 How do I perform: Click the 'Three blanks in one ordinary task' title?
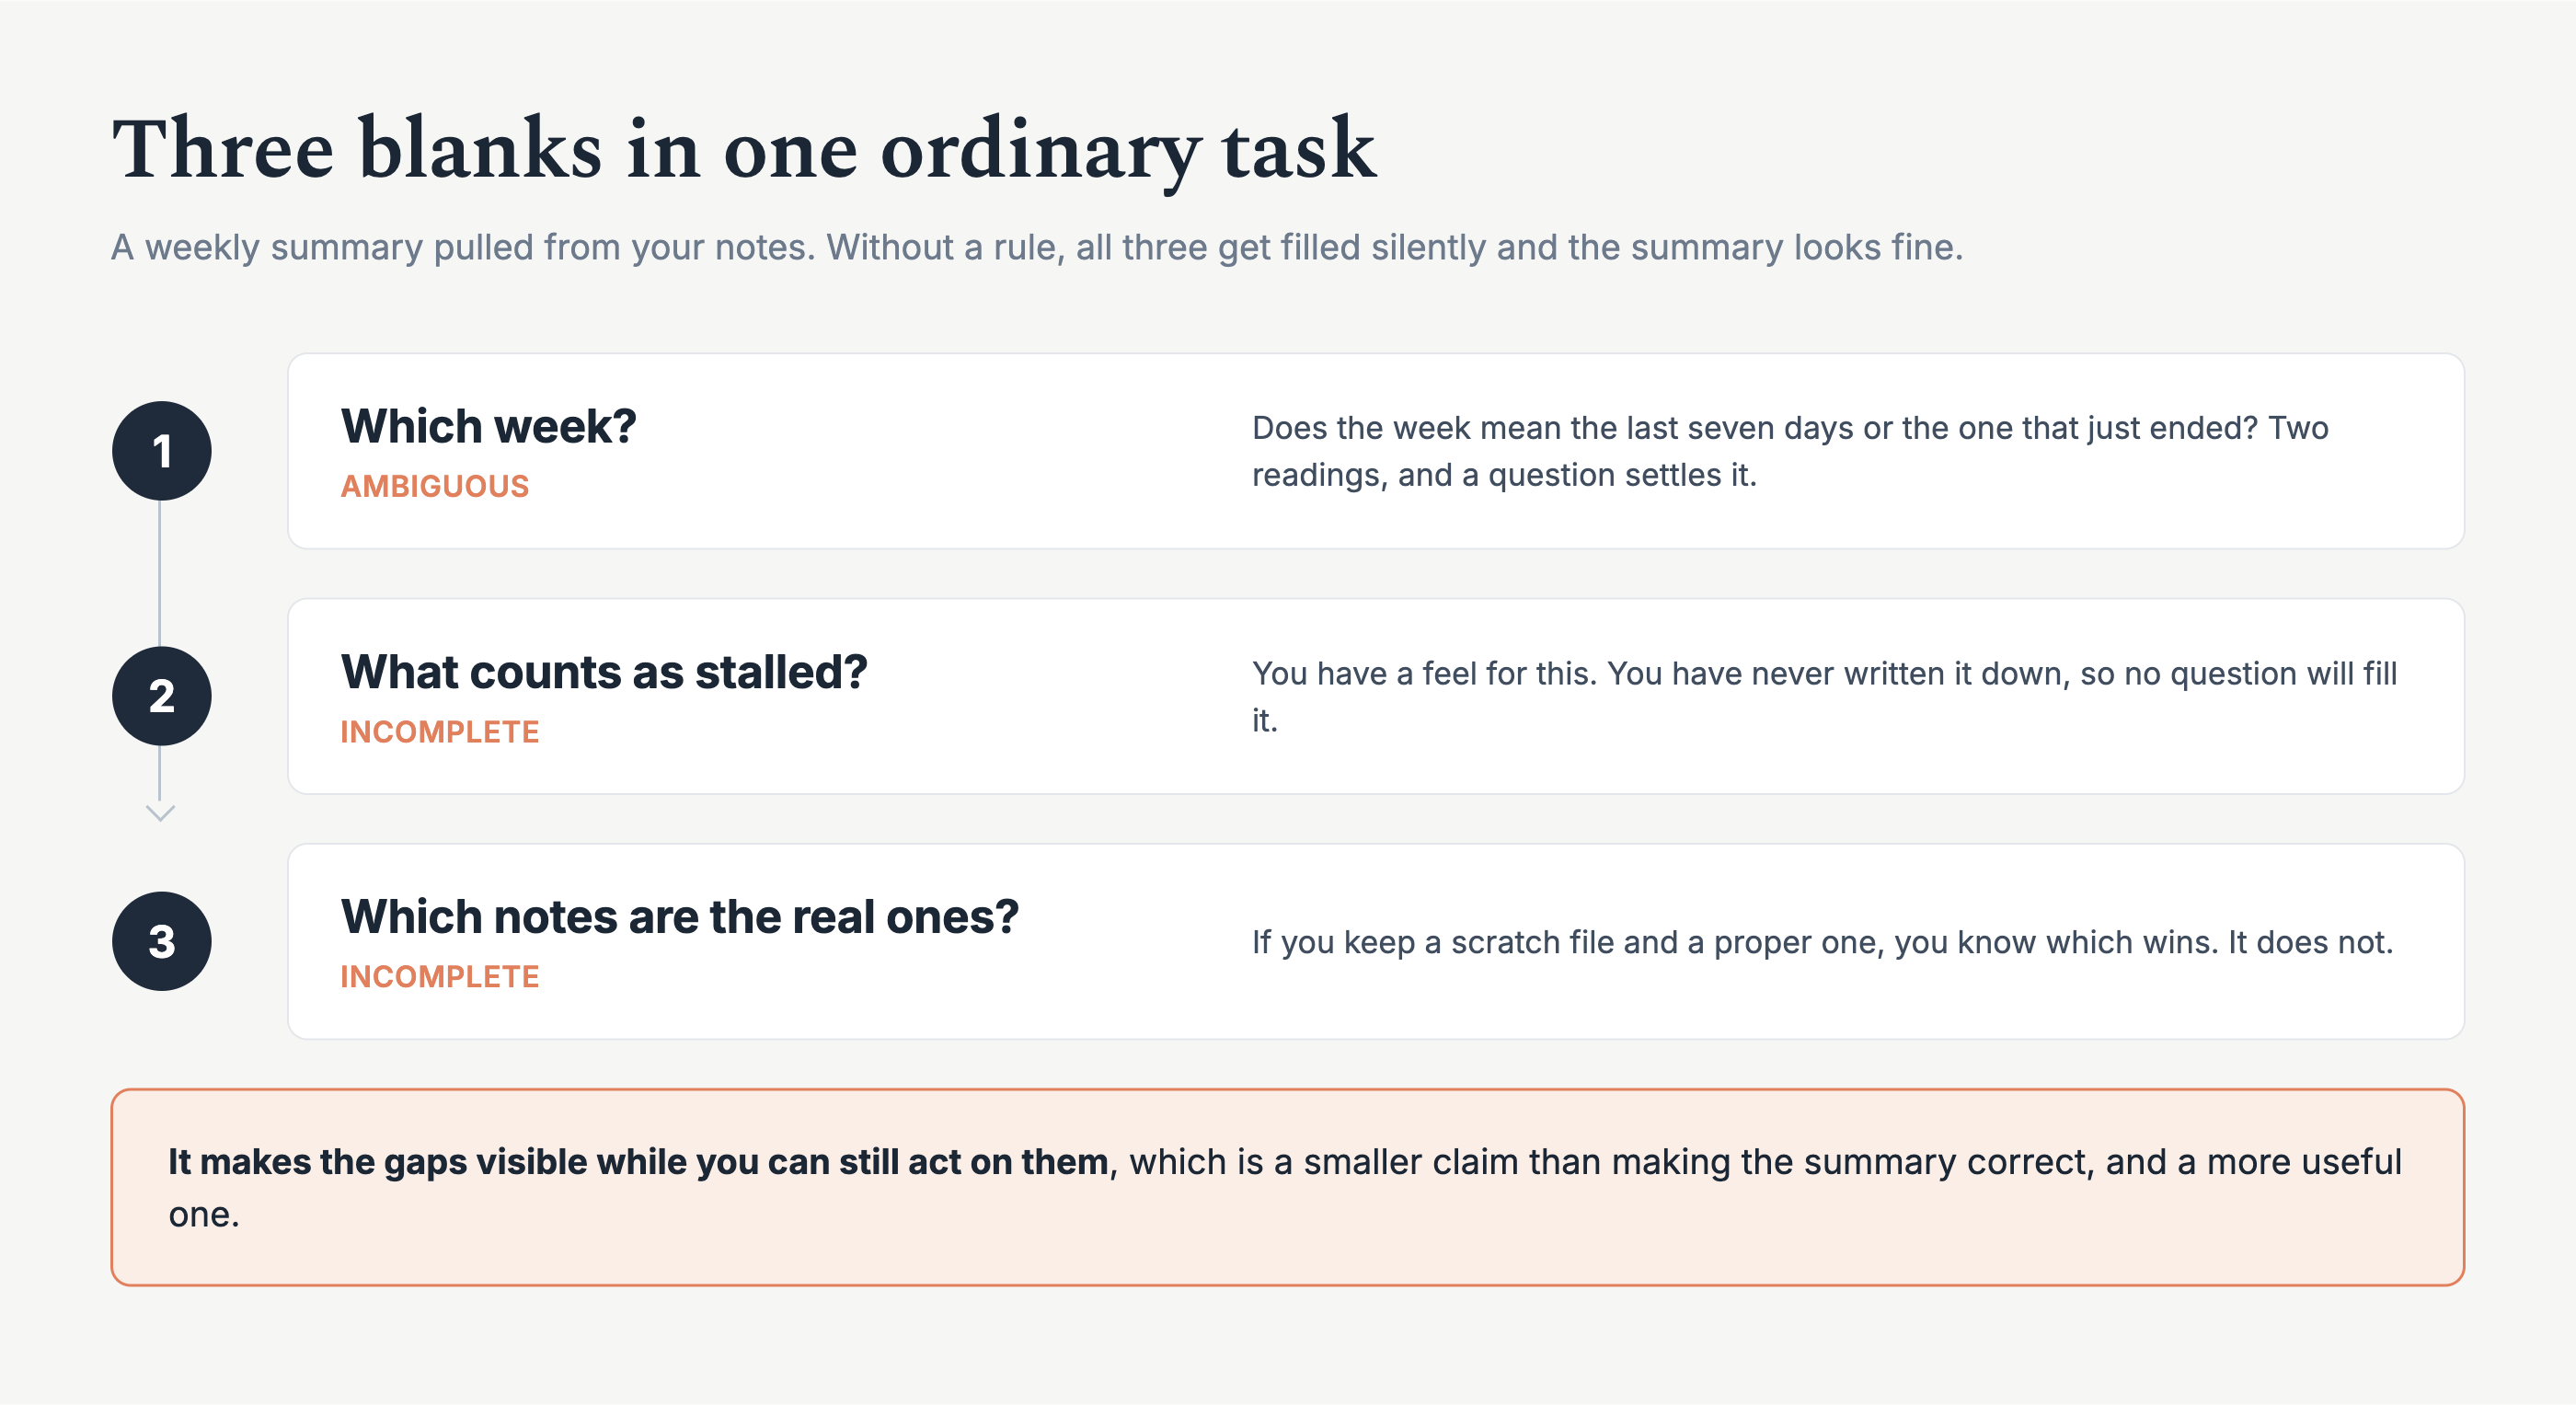click(x=744, y=149)
